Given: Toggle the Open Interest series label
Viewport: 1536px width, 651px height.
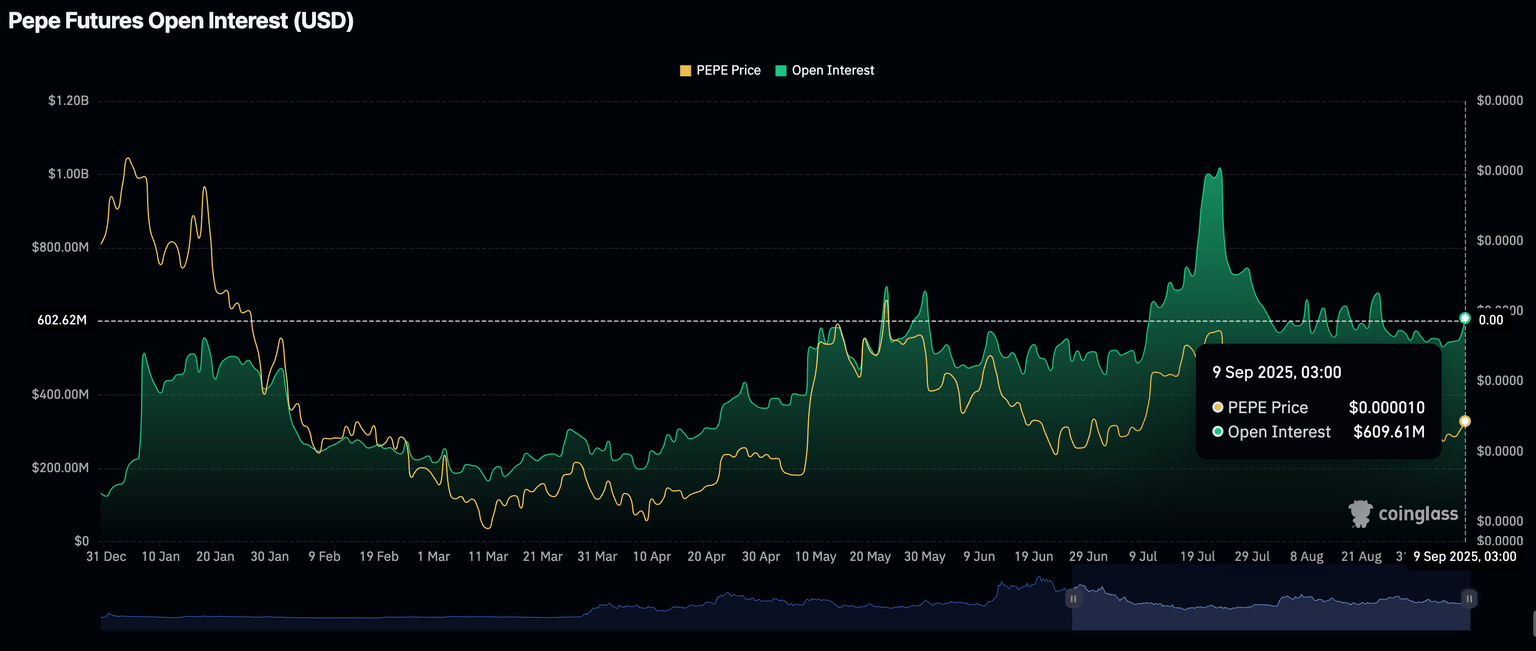Looking at the screenshot, I should [832, 71].
